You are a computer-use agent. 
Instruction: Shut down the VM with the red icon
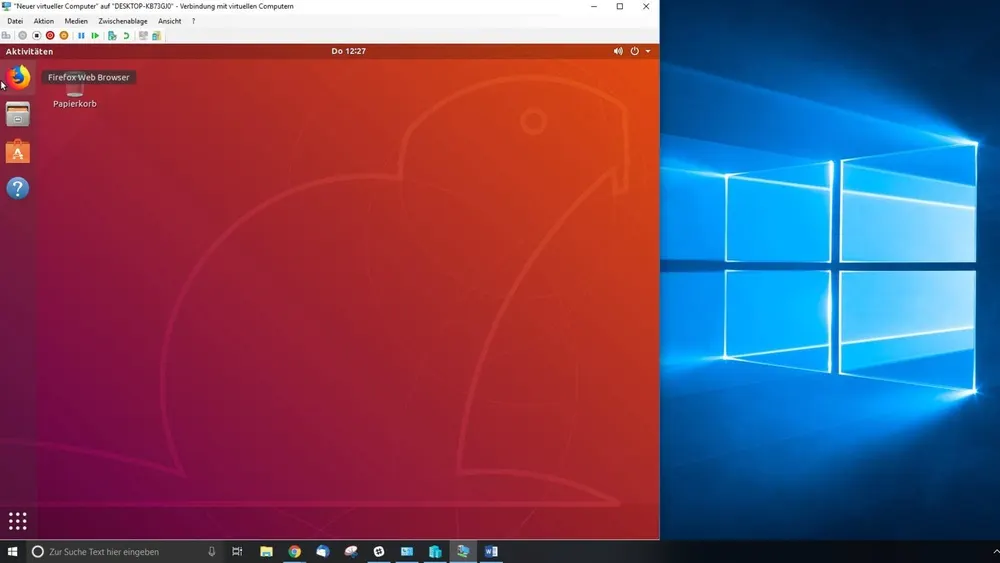tap(50, 36)
